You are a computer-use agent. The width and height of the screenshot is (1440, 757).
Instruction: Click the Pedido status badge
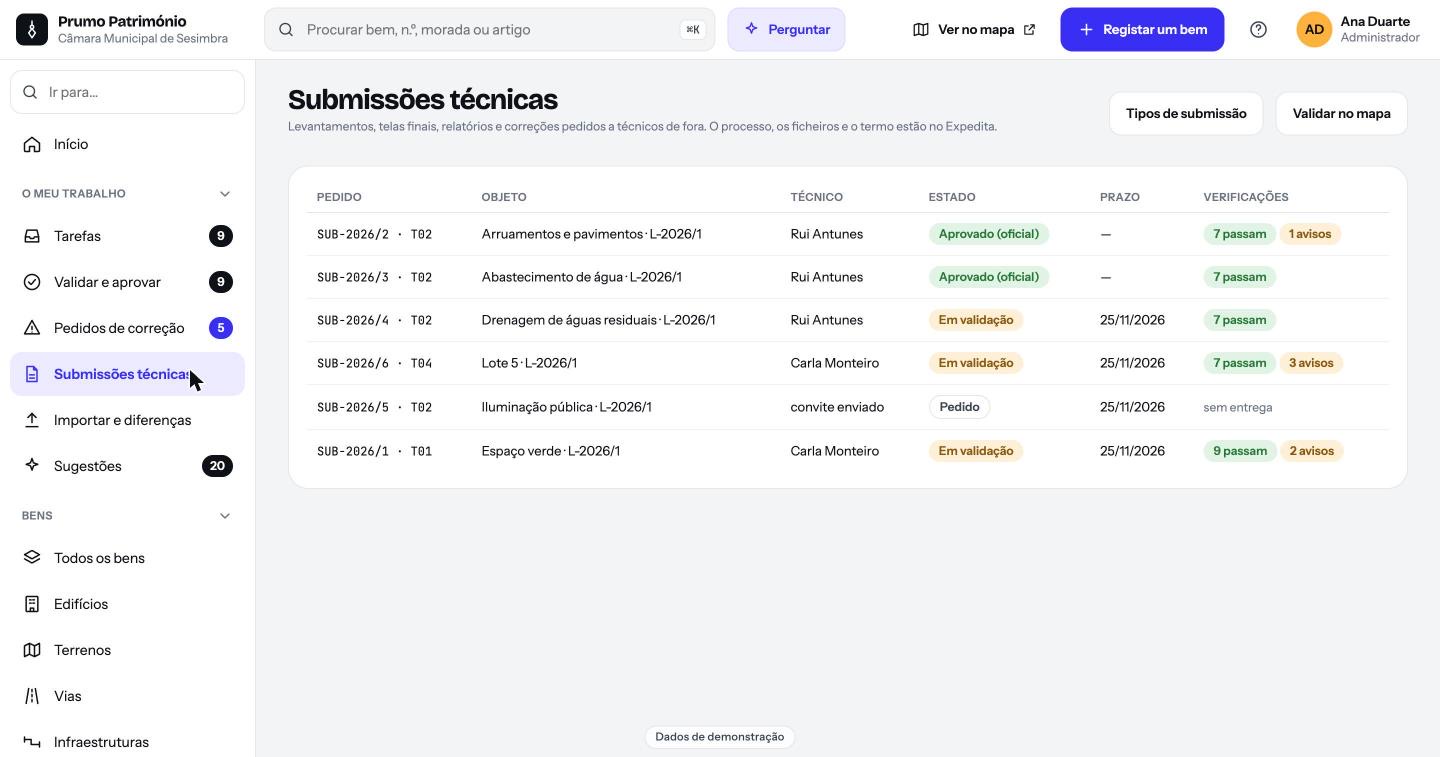pyautogui.click(x=960, y=408)
